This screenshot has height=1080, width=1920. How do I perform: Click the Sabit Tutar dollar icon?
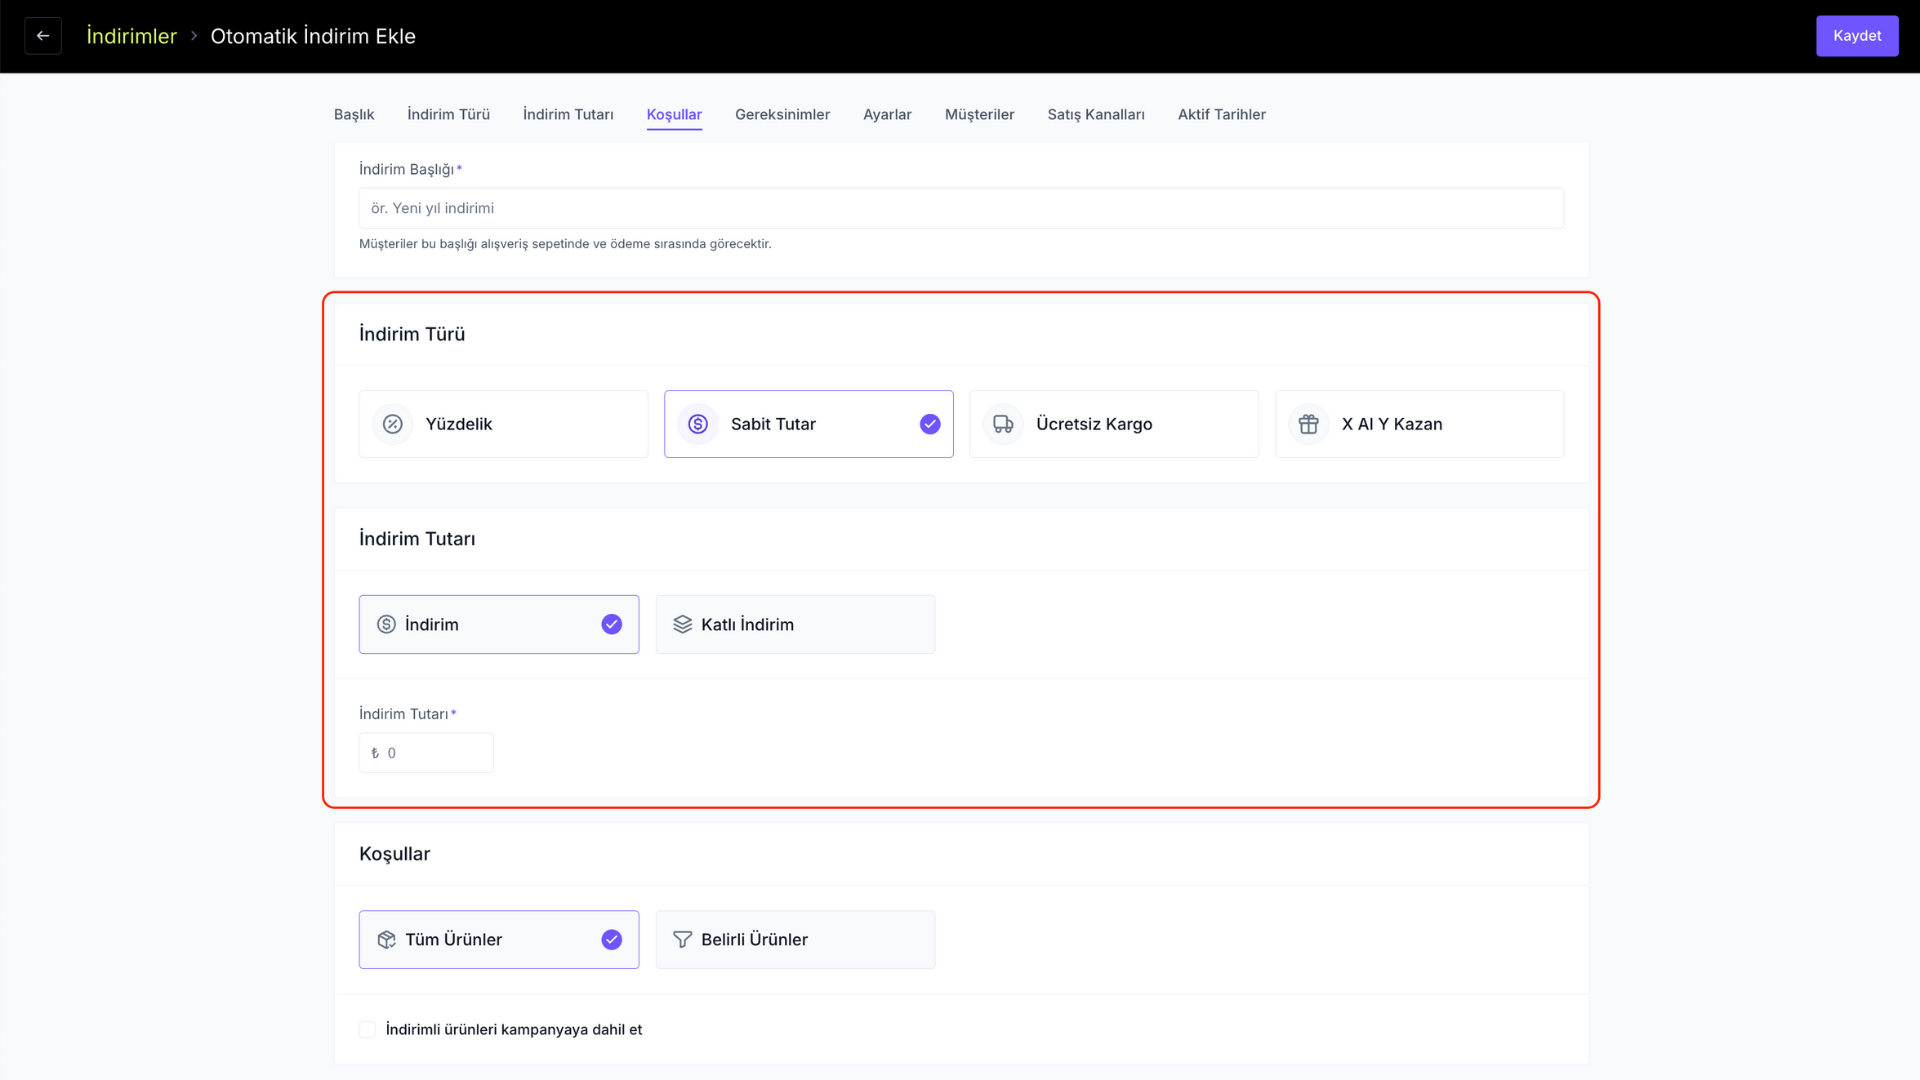tap(698, 424)
